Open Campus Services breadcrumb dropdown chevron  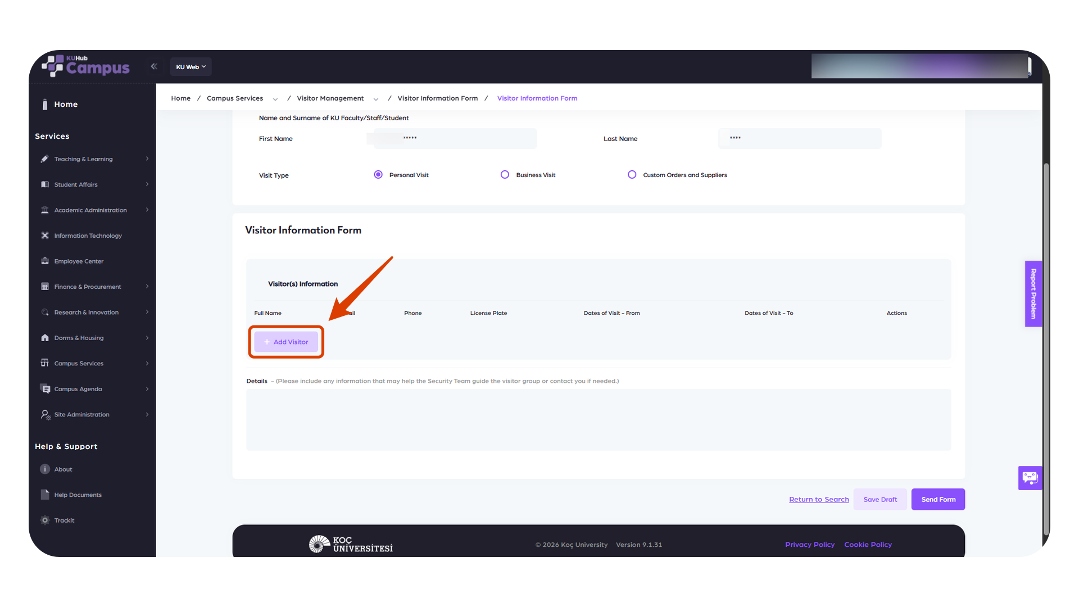point(275,99)
